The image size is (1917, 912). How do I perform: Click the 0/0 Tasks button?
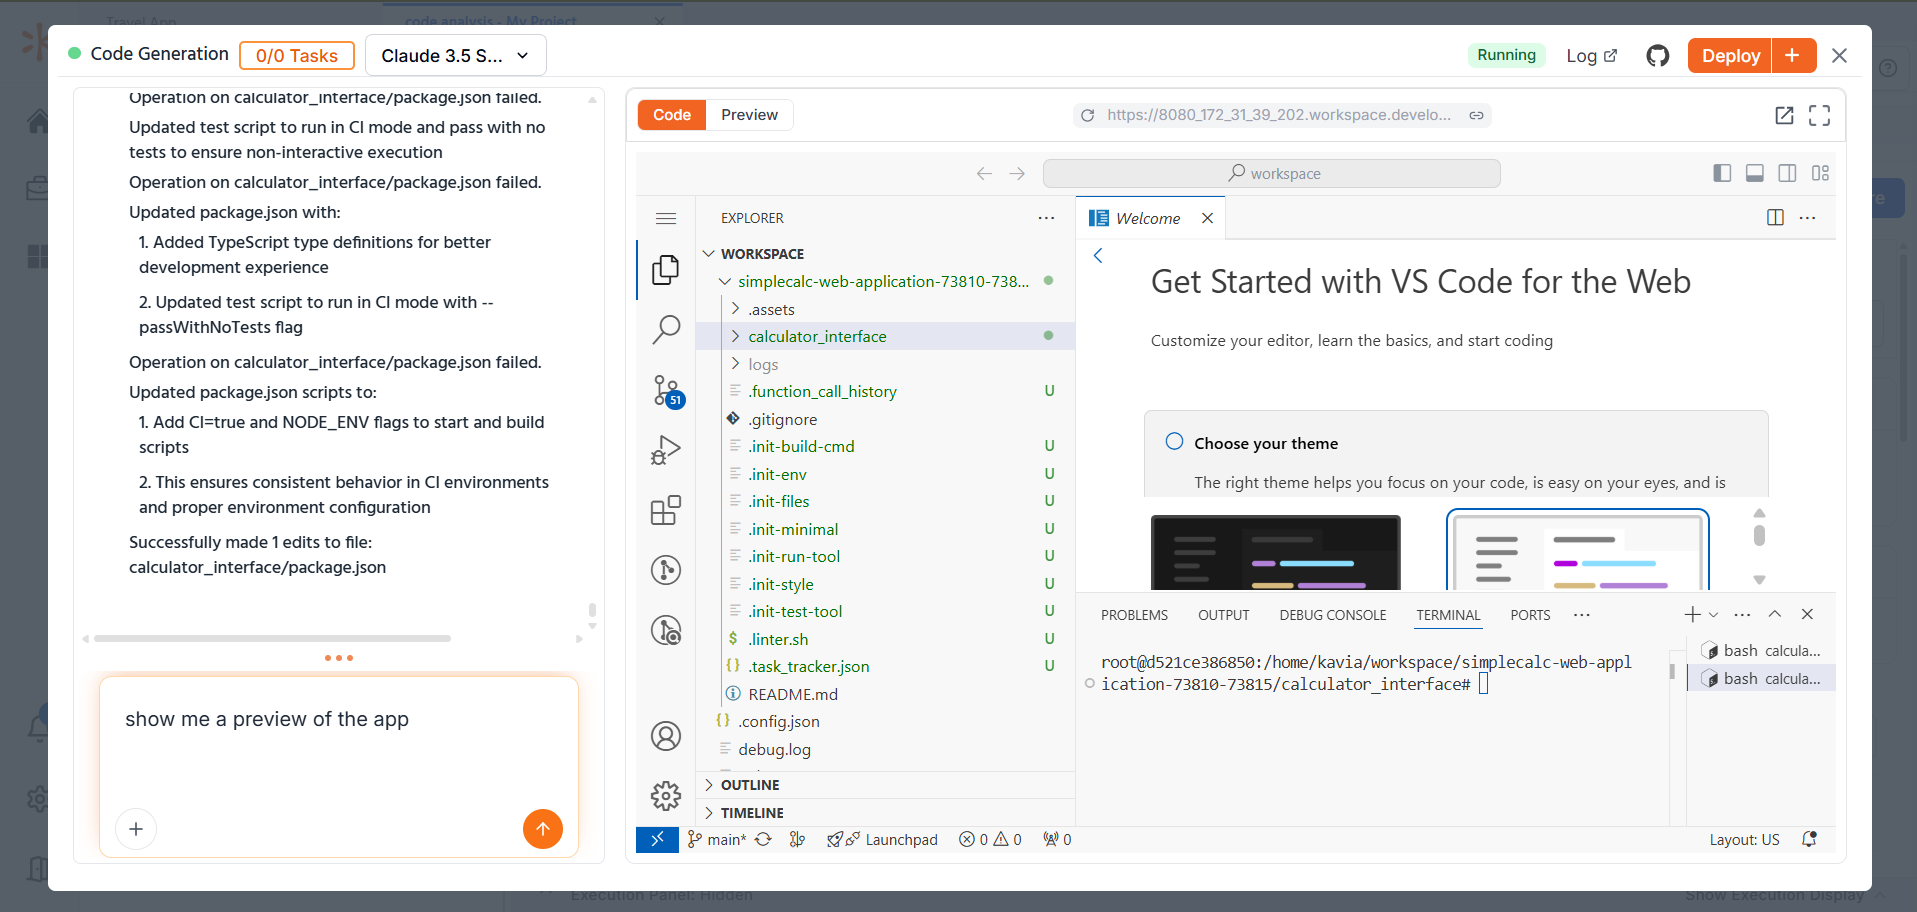[297, 55]
